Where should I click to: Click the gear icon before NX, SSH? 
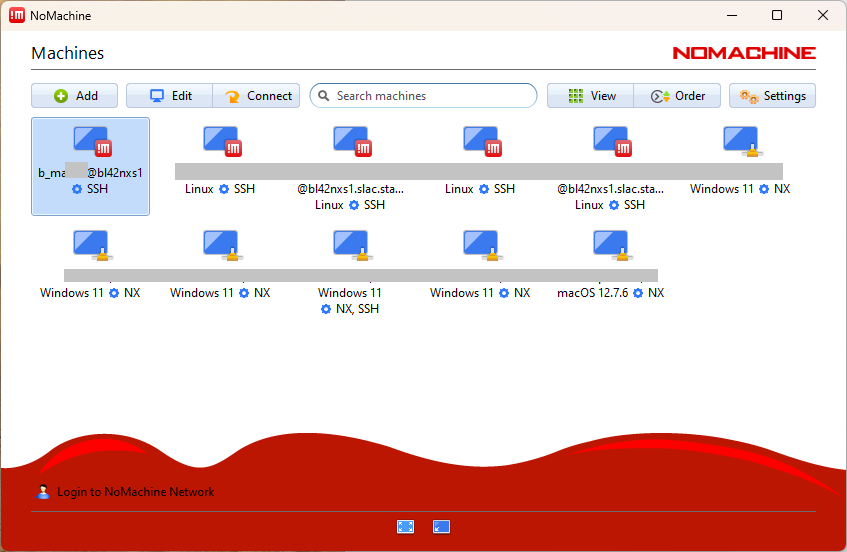(326, 309)
